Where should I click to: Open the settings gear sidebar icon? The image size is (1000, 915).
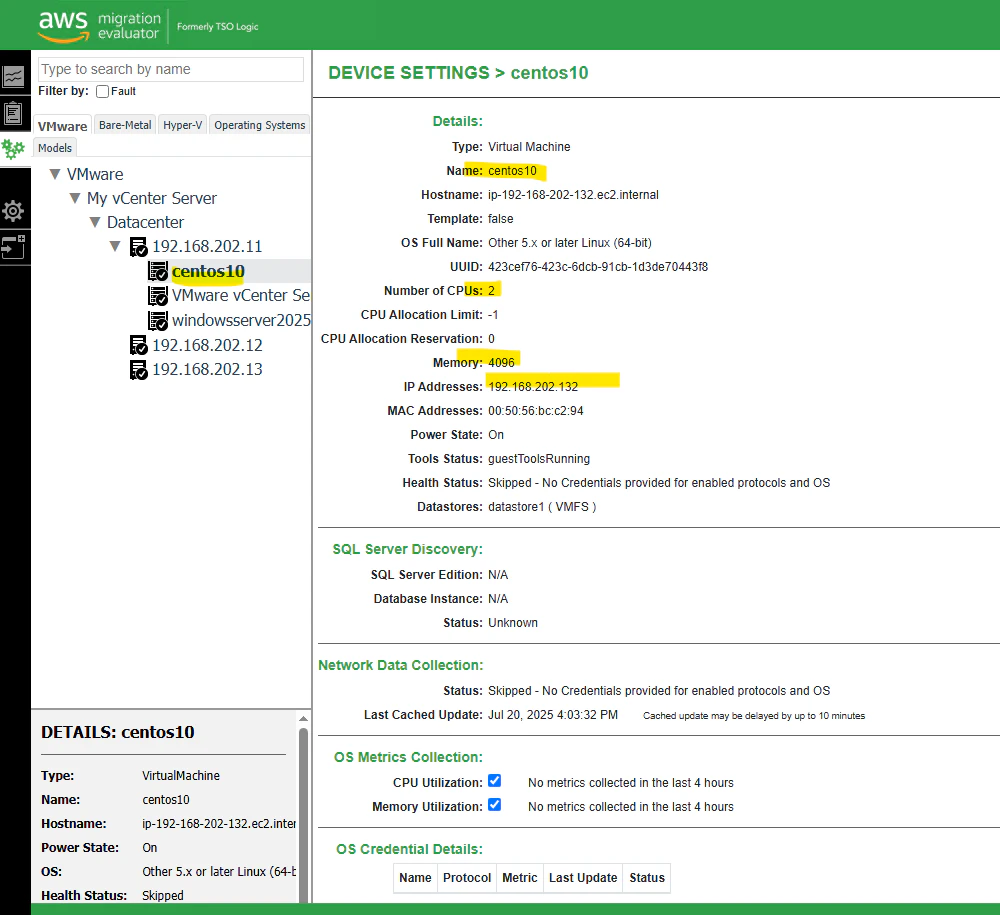pos(13,210)
